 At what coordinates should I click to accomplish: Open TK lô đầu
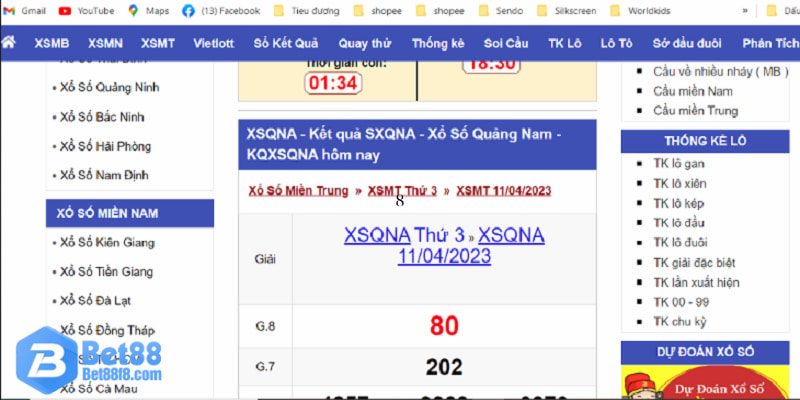[679, 223]
